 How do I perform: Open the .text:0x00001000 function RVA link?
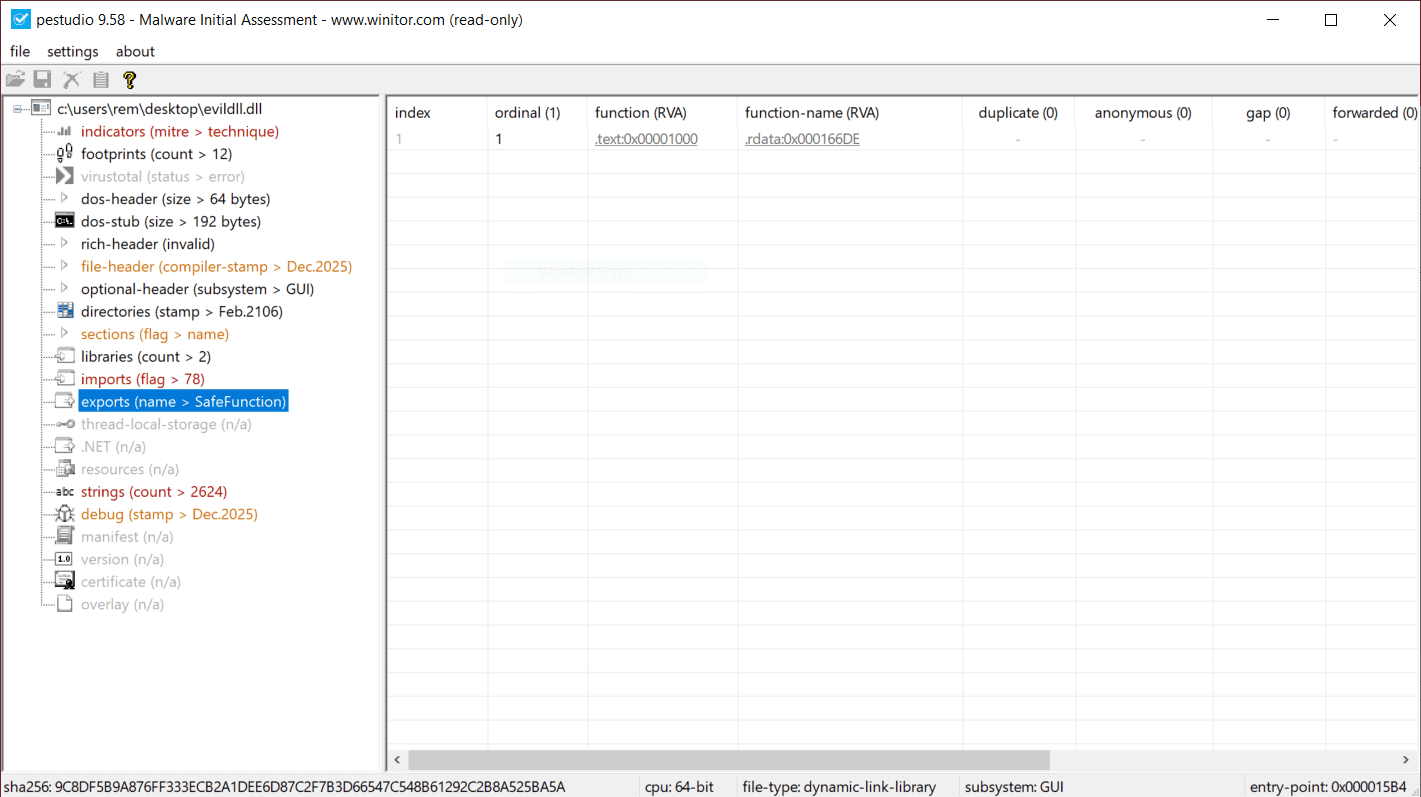pyautogui.click(x=646, y=139)
